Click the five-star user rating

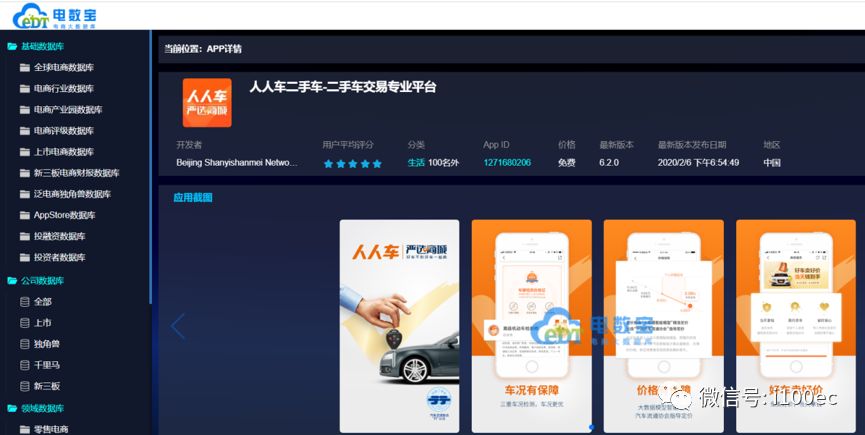pos(353,163)
